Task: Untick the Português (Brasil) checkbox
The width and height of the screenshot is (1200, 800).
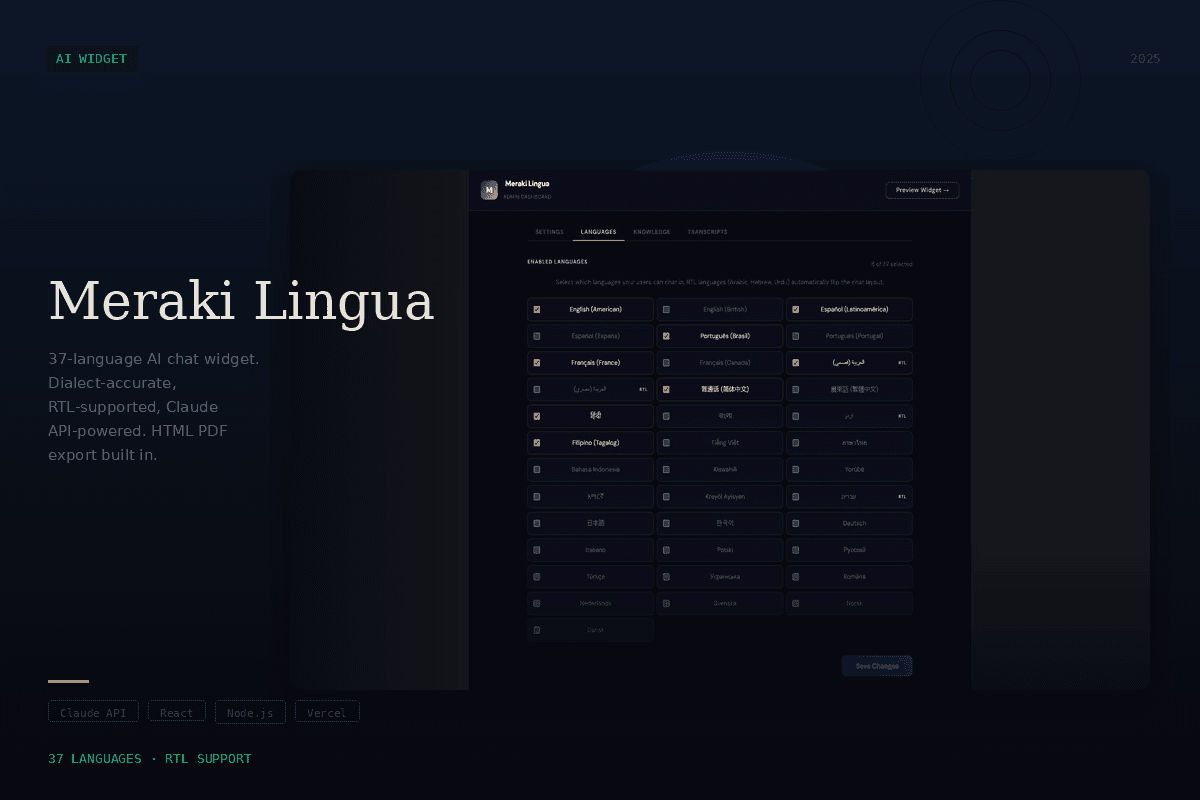Action: tap(666, 336)
